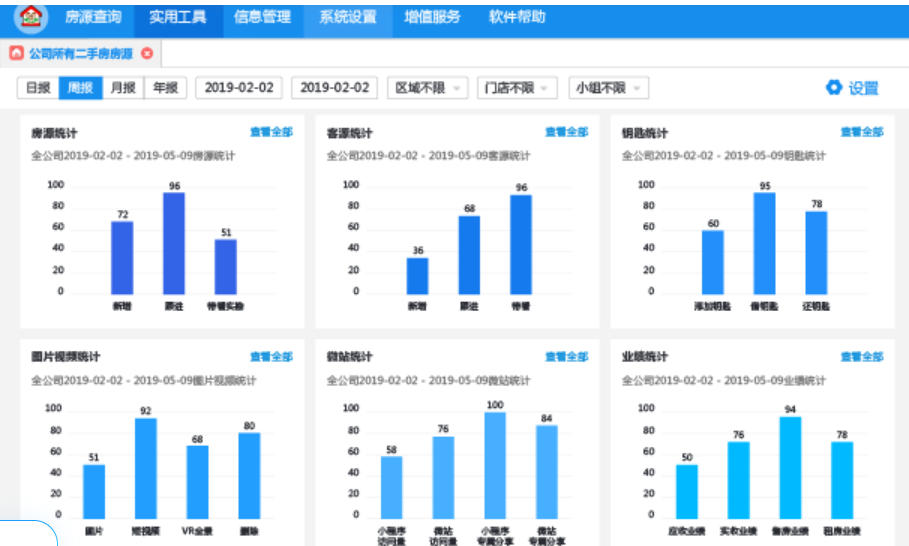
Task: Click the 96 bar in 房源统计 chart
Action: (174, 243)
